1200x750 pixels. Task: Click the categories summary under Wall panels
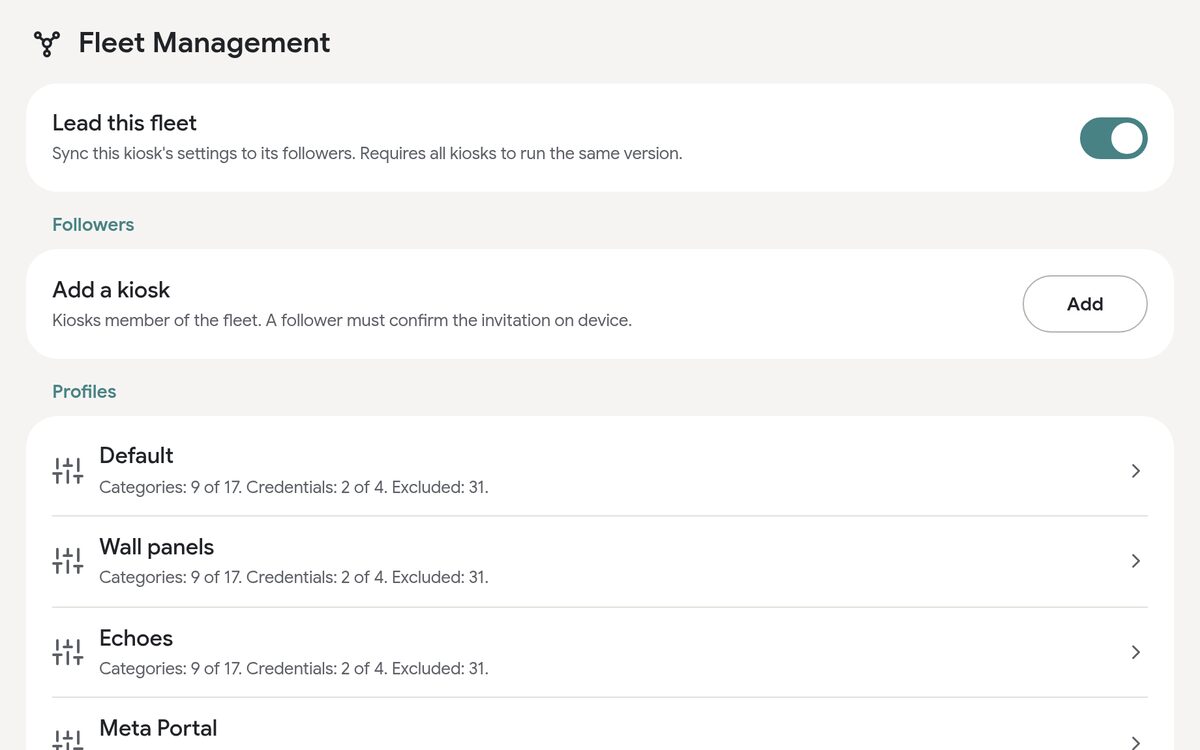tap(294, 578)
